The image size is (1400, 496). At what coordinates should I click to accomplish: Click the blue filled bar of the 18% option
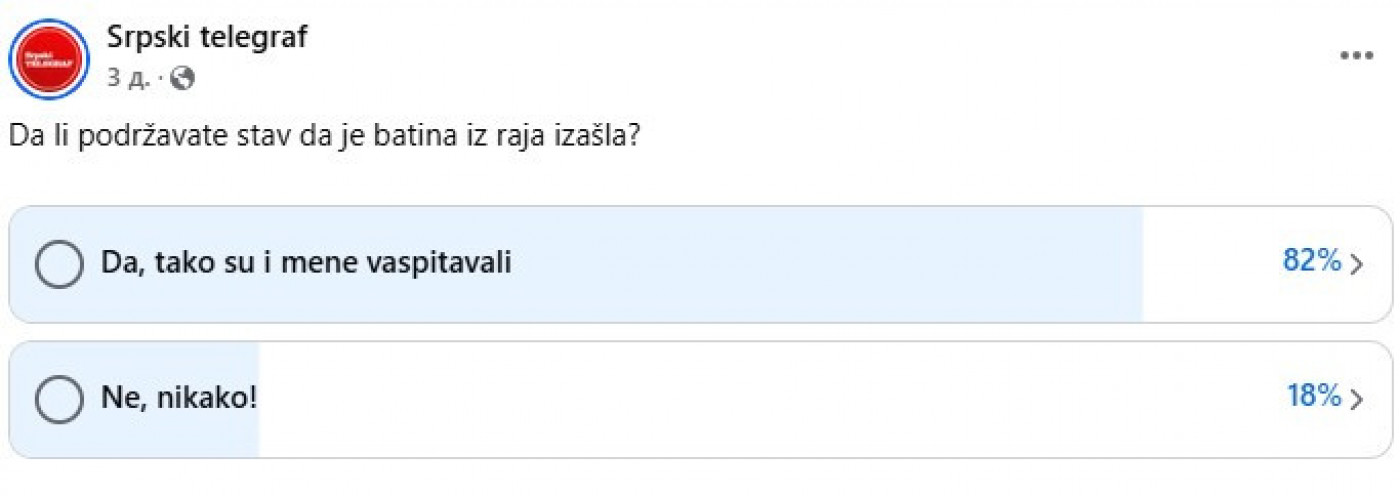tap(134, 399)
